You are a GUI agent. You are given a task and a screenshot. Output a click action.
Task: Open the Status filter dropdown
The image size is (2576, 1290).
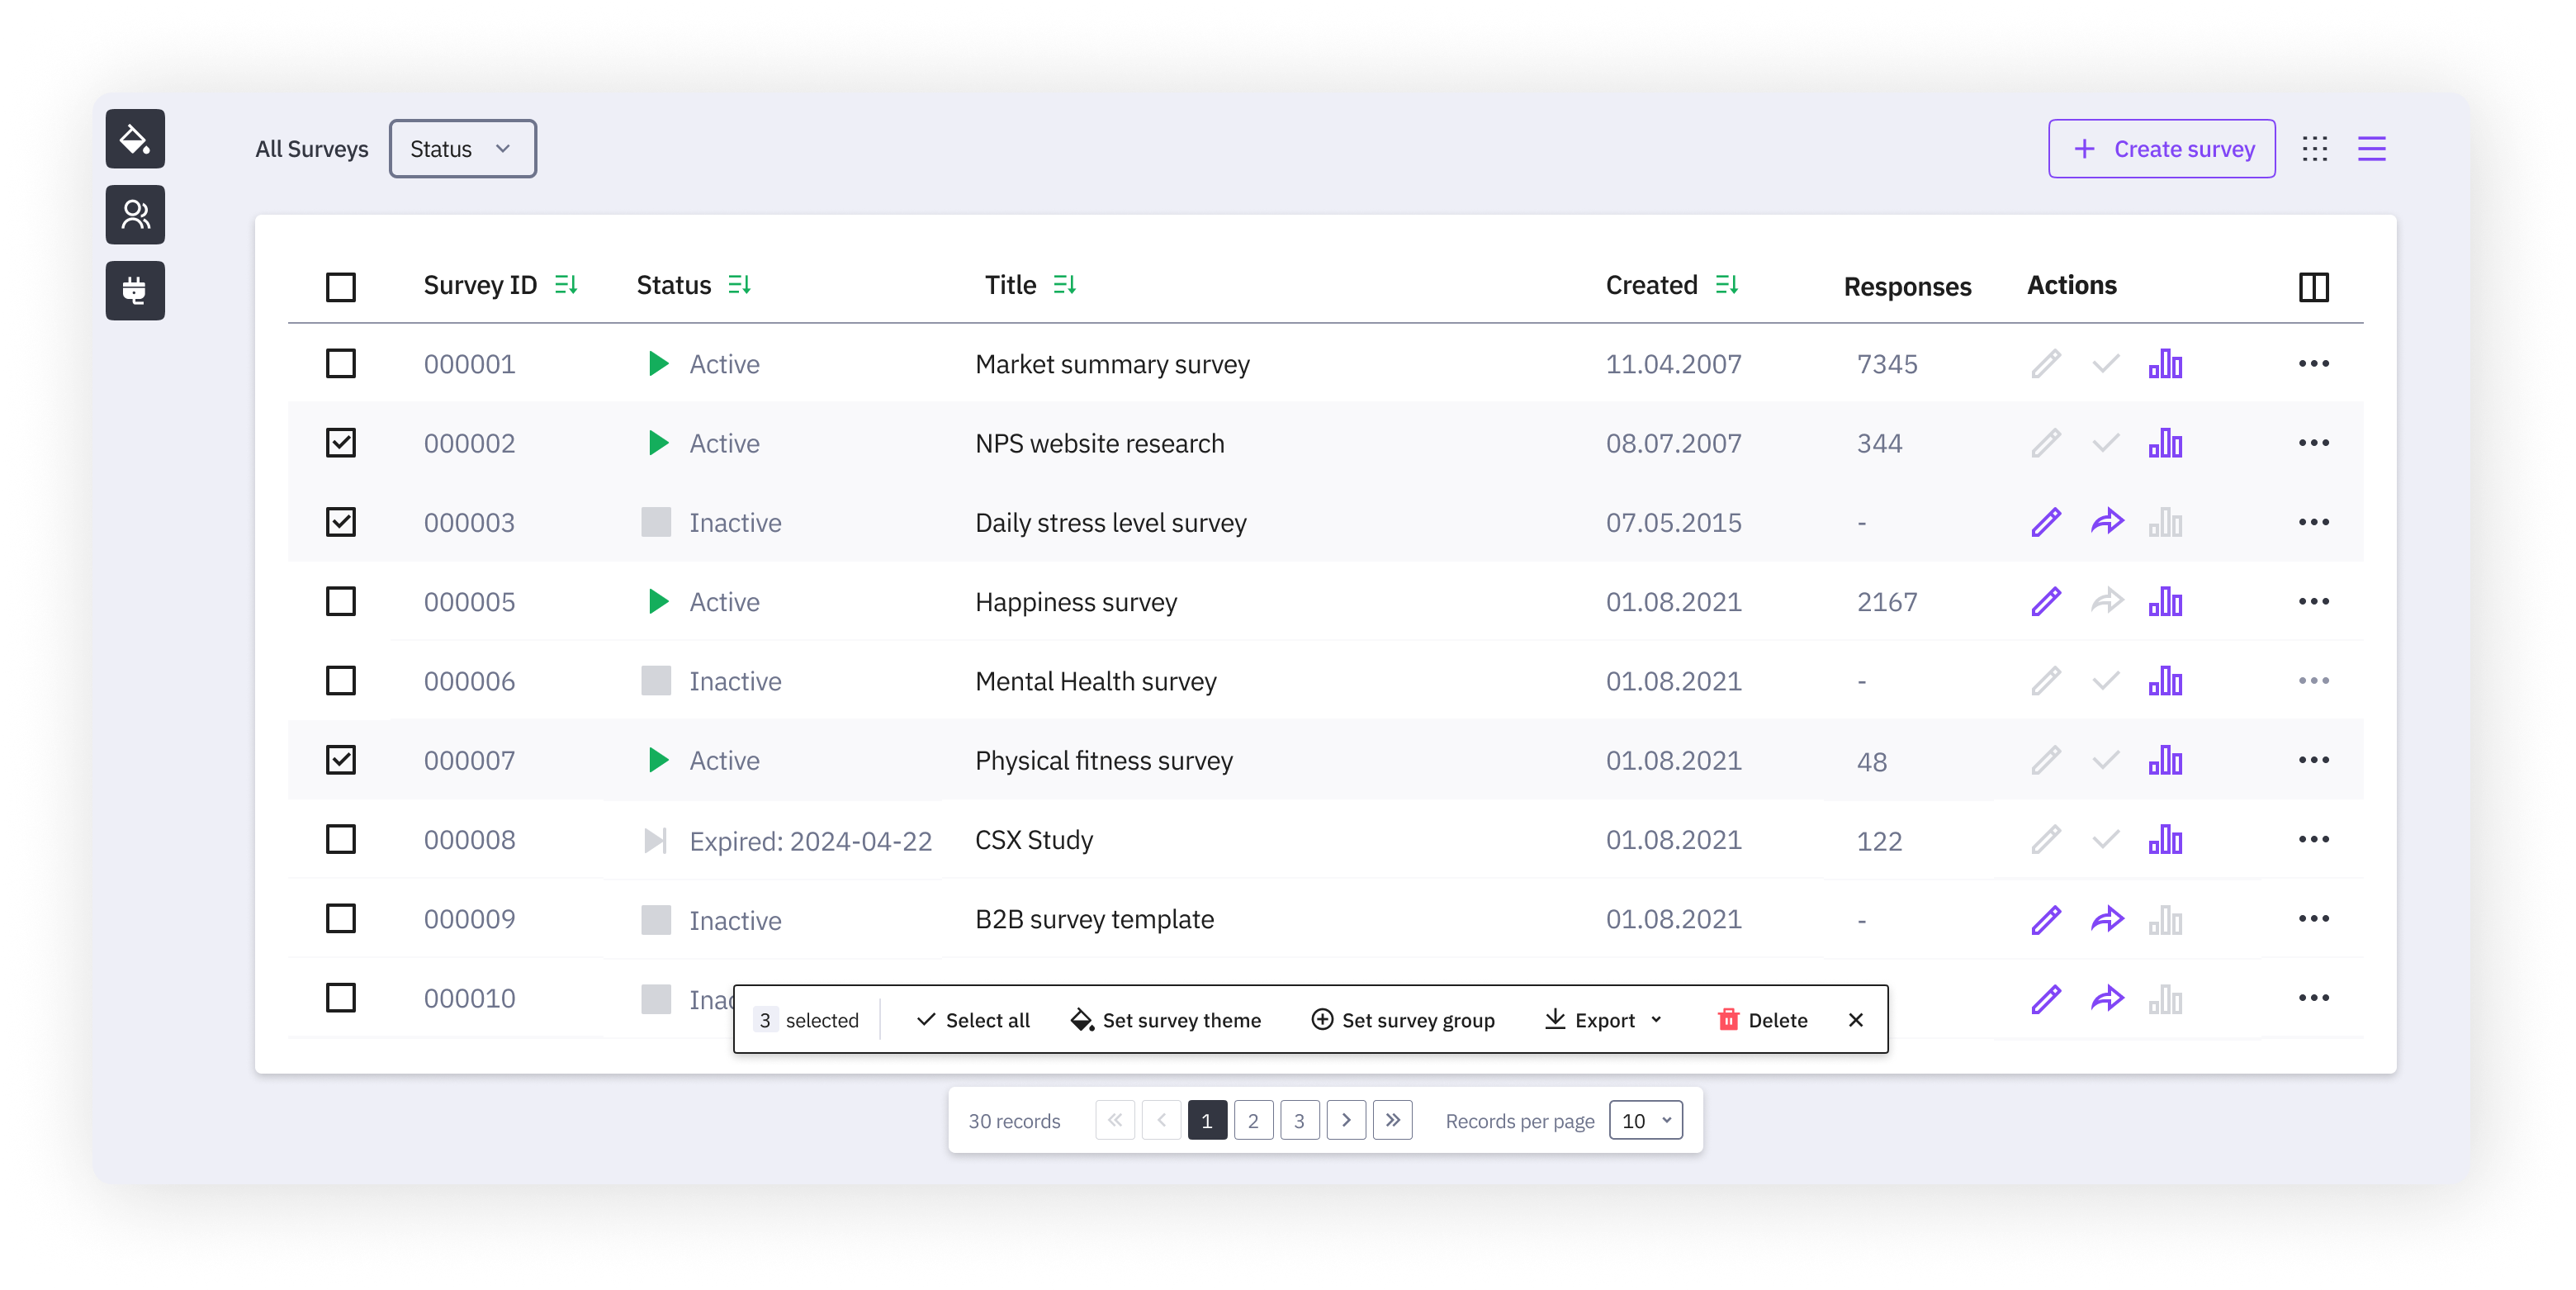(x=462, y=149)
